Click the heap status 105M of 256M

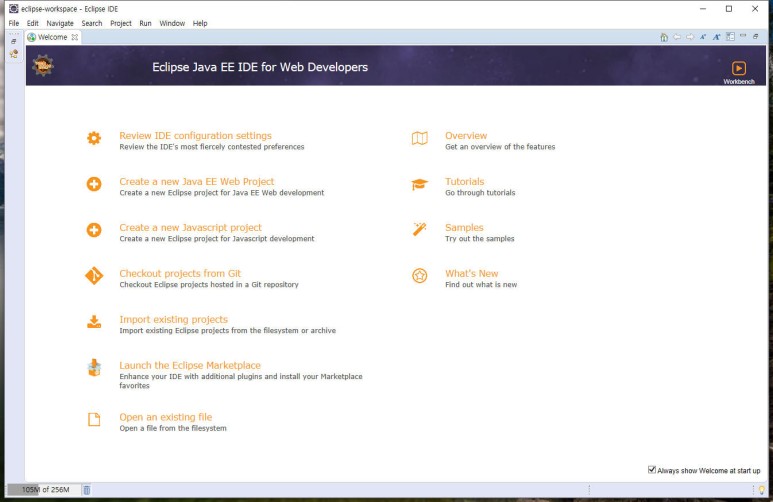point(45,490)
